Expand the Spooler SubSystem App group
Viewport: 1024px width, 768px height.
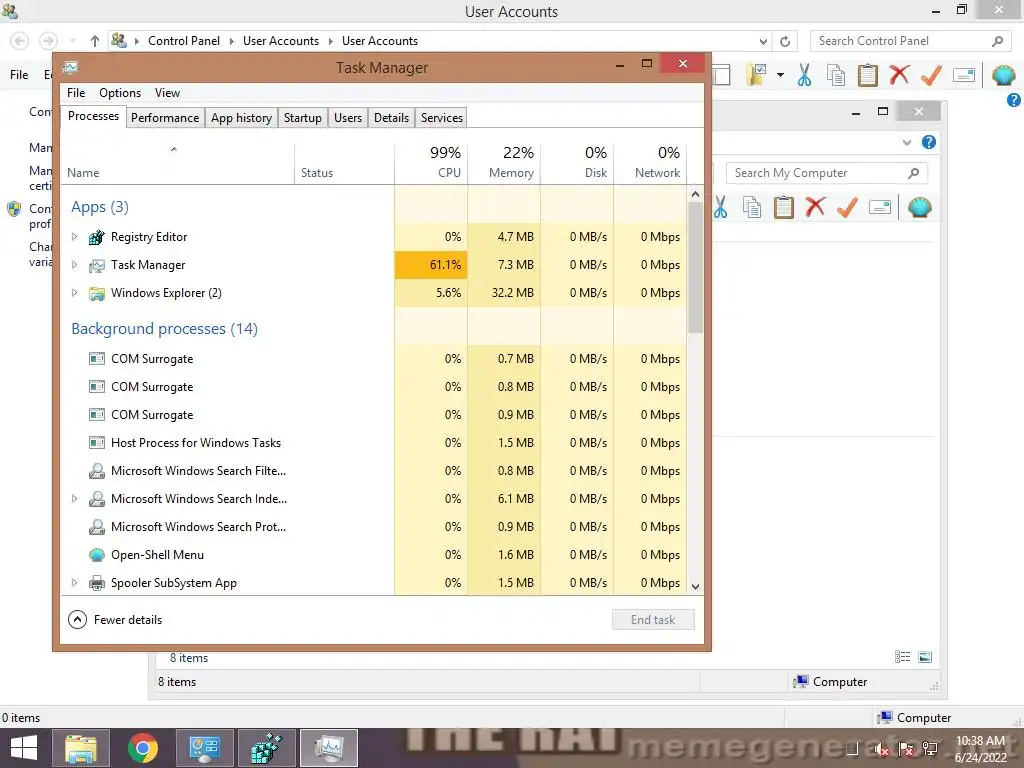click(x=74, y=583)
